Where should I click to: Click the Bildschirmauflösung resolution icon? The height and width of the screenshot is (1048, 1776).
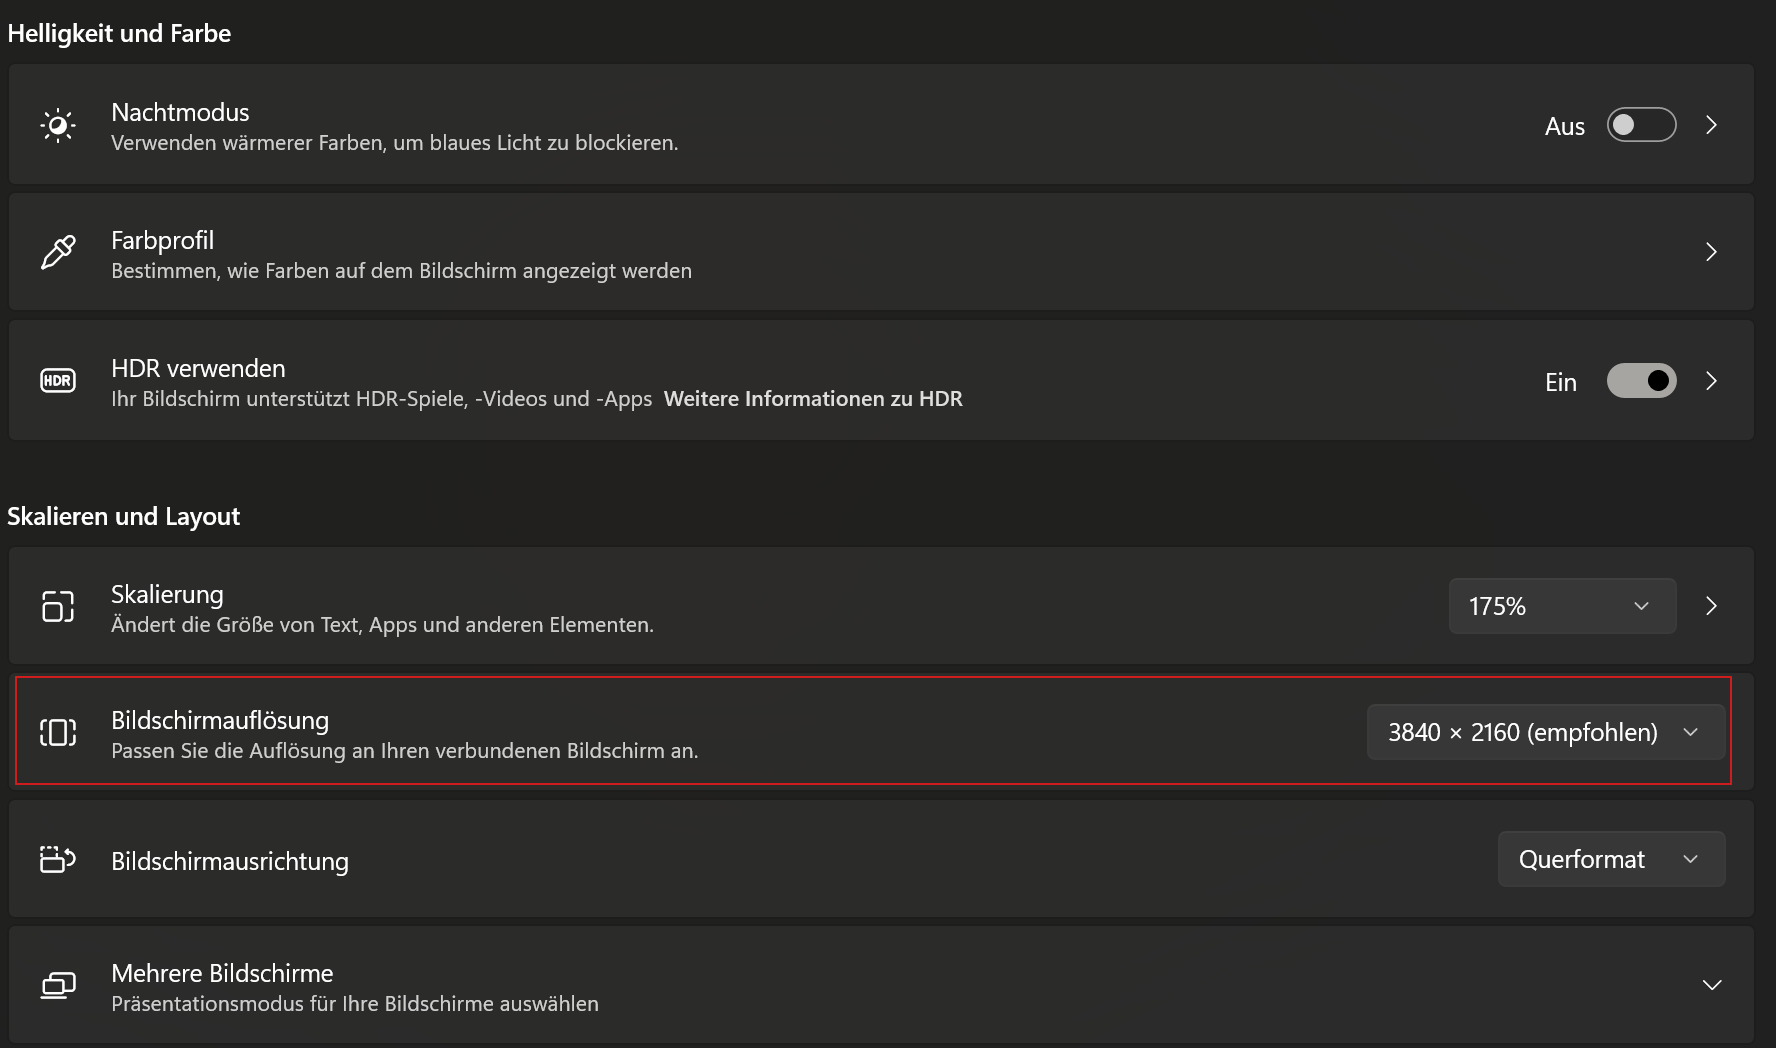[x=58, y=732]
